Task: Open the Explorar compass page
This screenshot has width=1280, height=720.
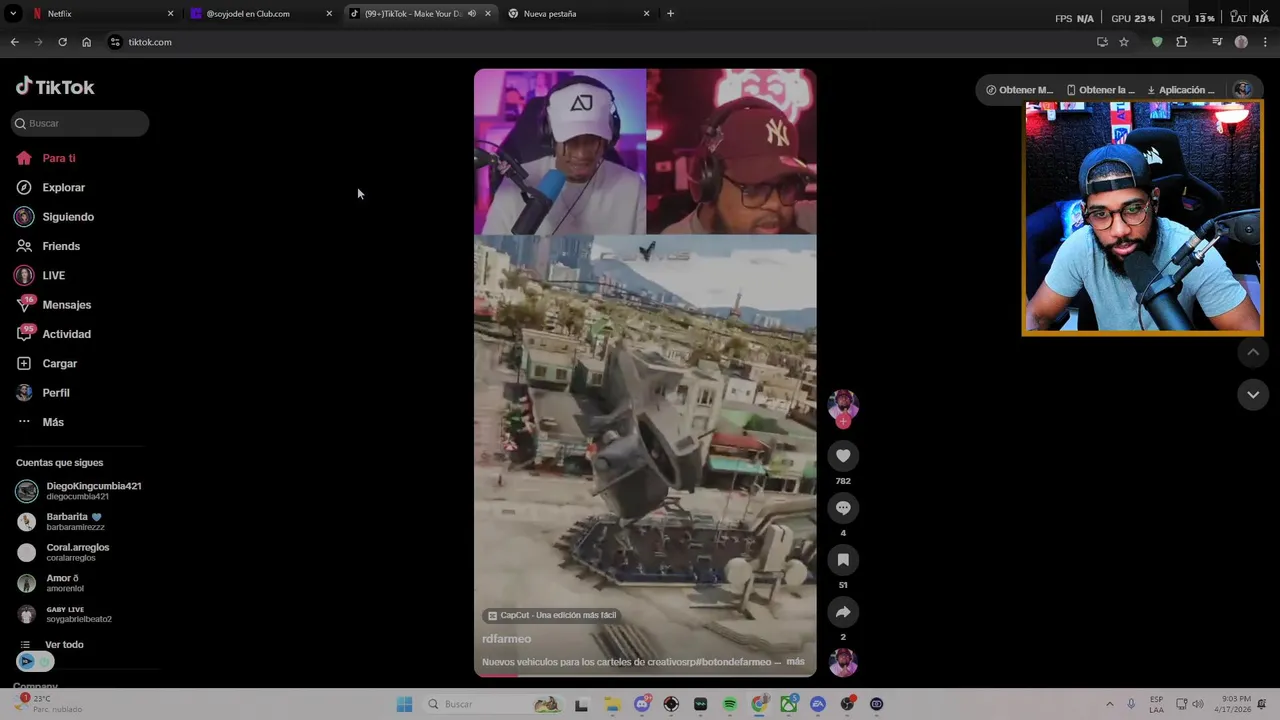Action: point(50,187)
